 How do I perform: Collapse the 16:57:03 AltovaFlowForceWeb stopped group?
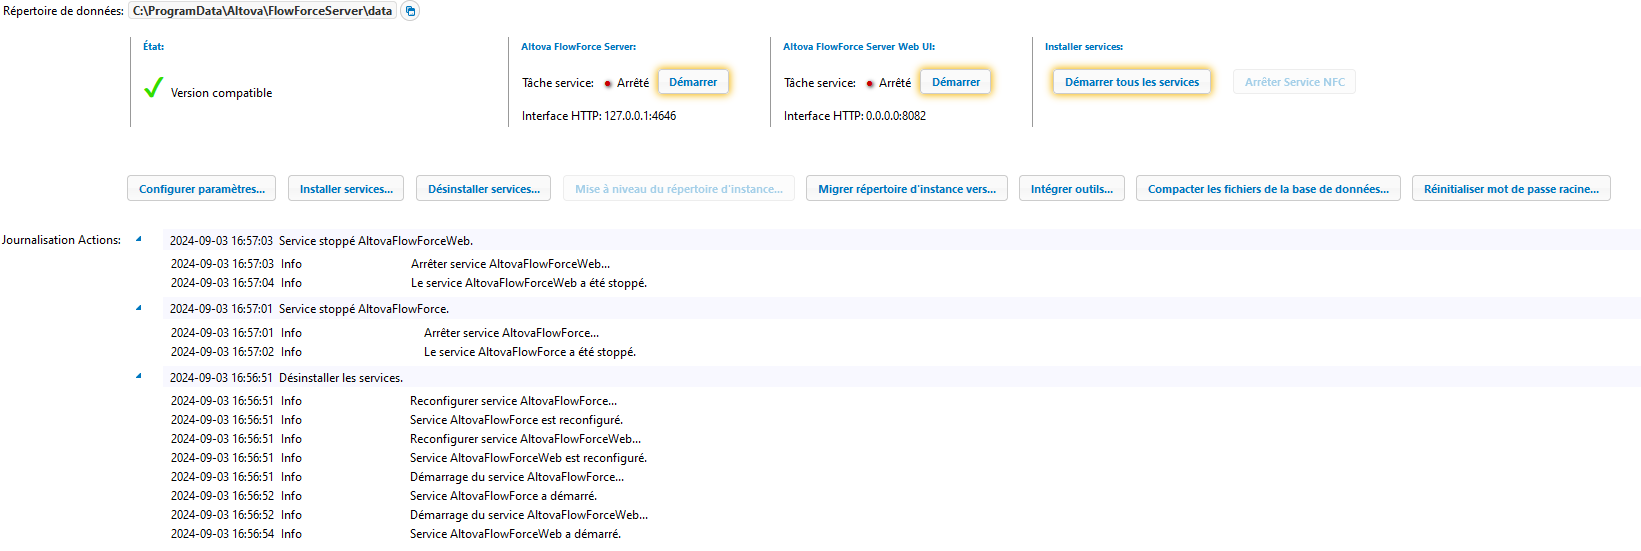pyautogui.click(x=139, y=239)
